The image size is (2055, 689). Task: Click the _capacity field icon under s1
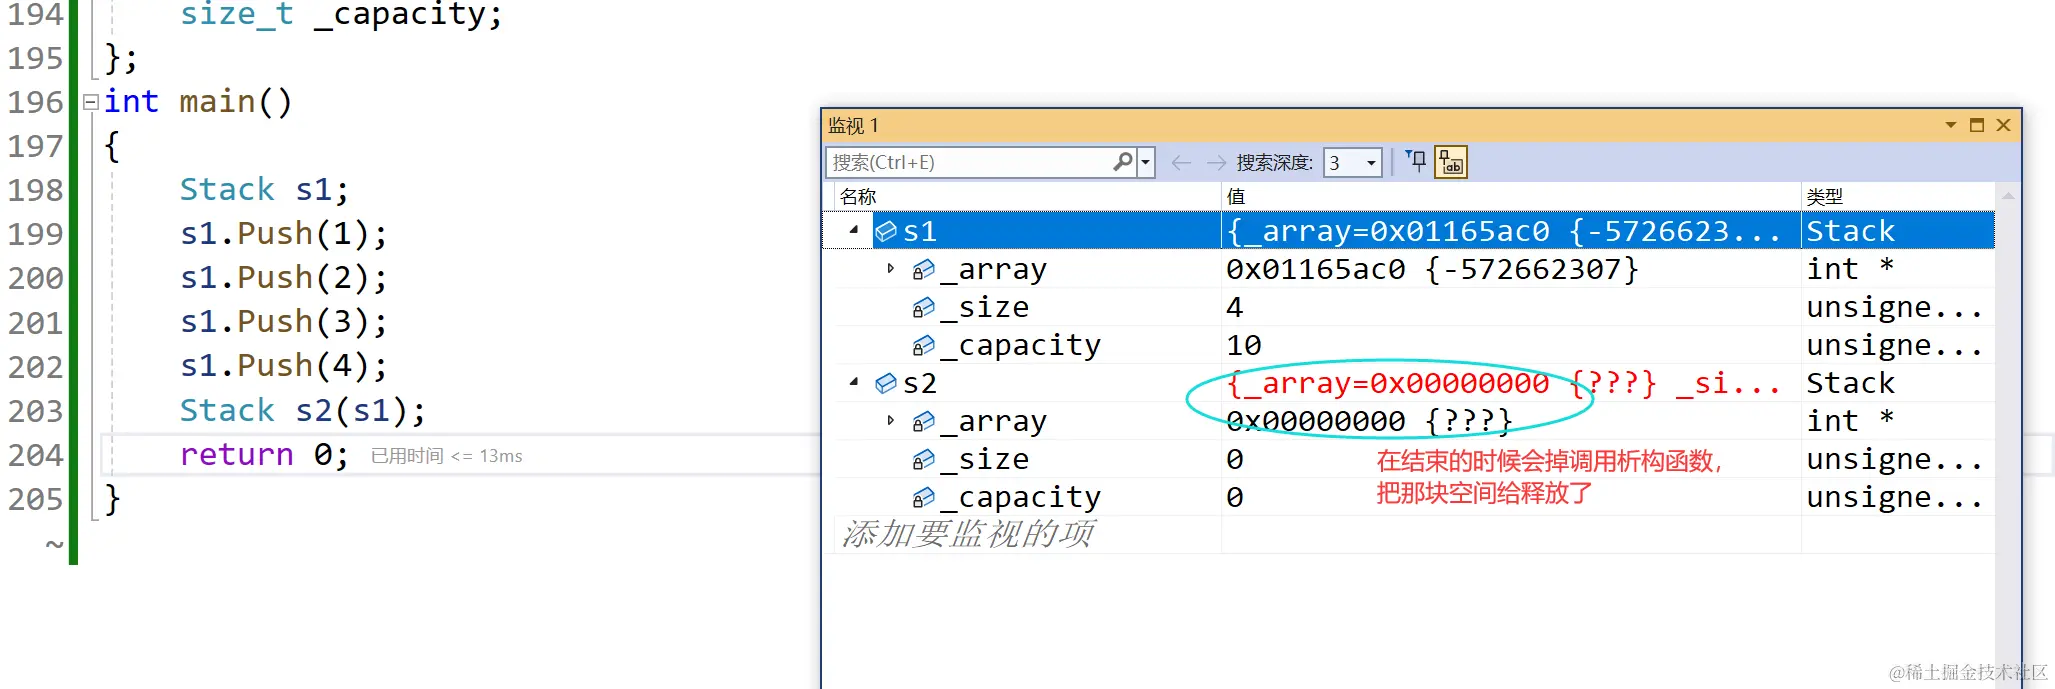pyautogui.click(x=923, y=345)
